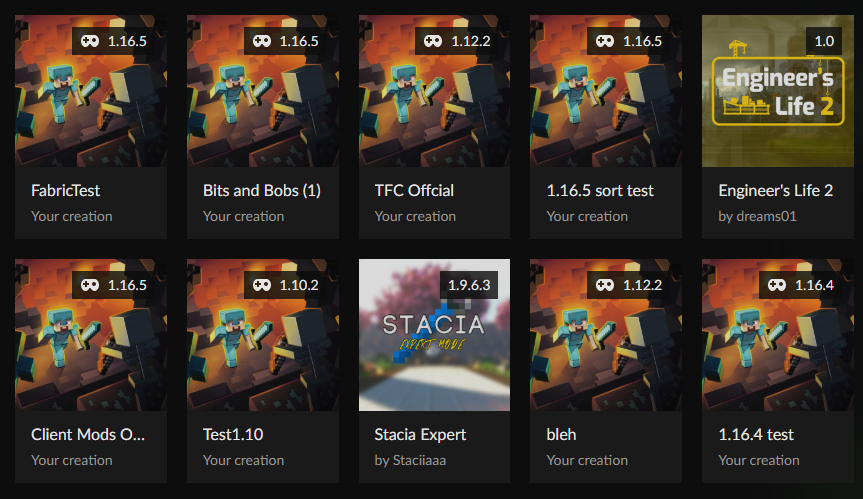Select the FabricTest modpack title
The image size is (863, 499).
(x=65, y=190)
